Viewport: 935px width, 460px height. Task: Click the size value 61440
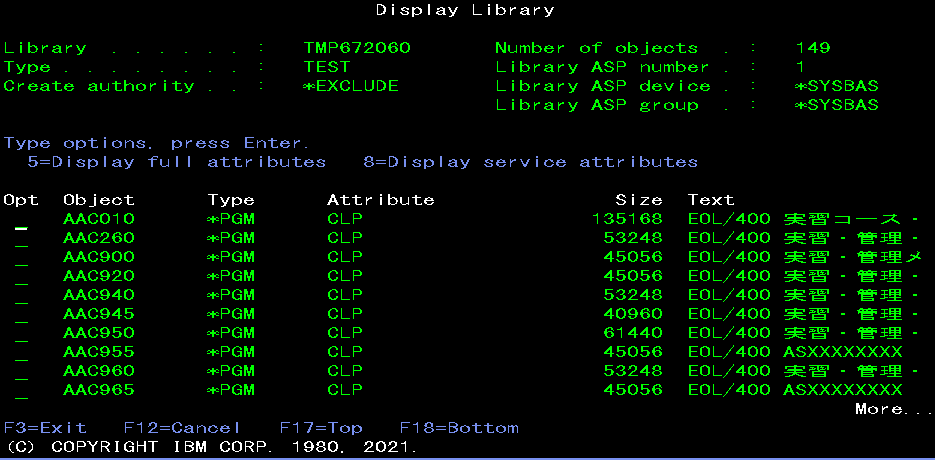633,333
